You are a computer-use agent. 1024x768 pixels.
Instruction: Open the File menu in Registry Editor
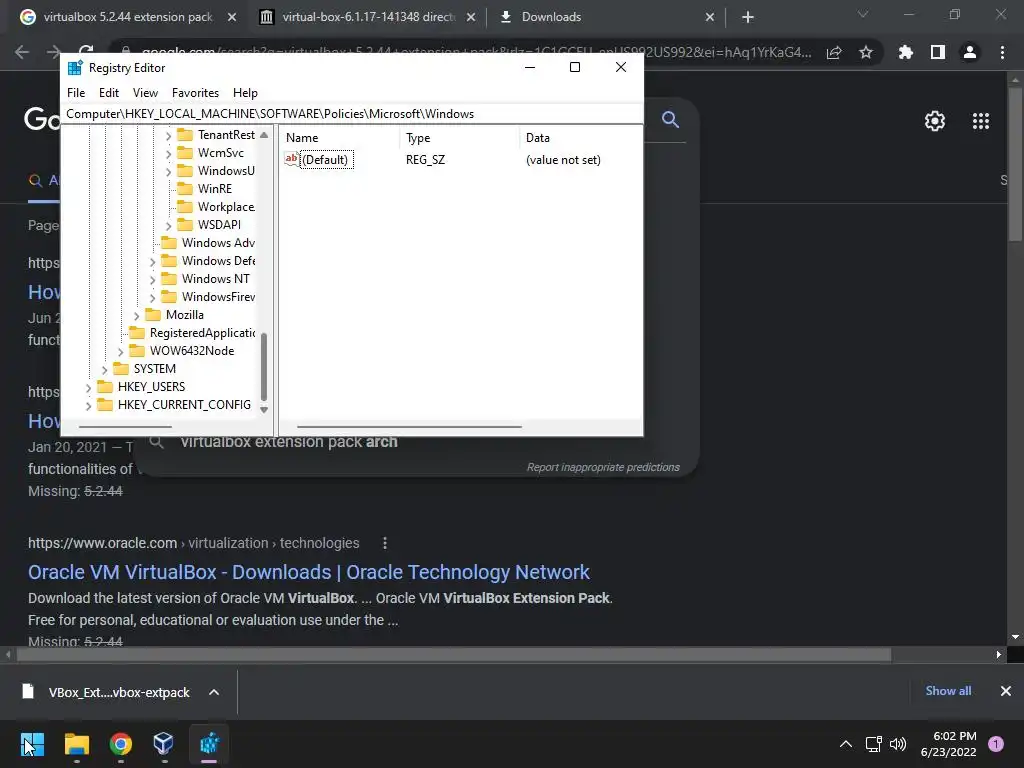(76, 93)
